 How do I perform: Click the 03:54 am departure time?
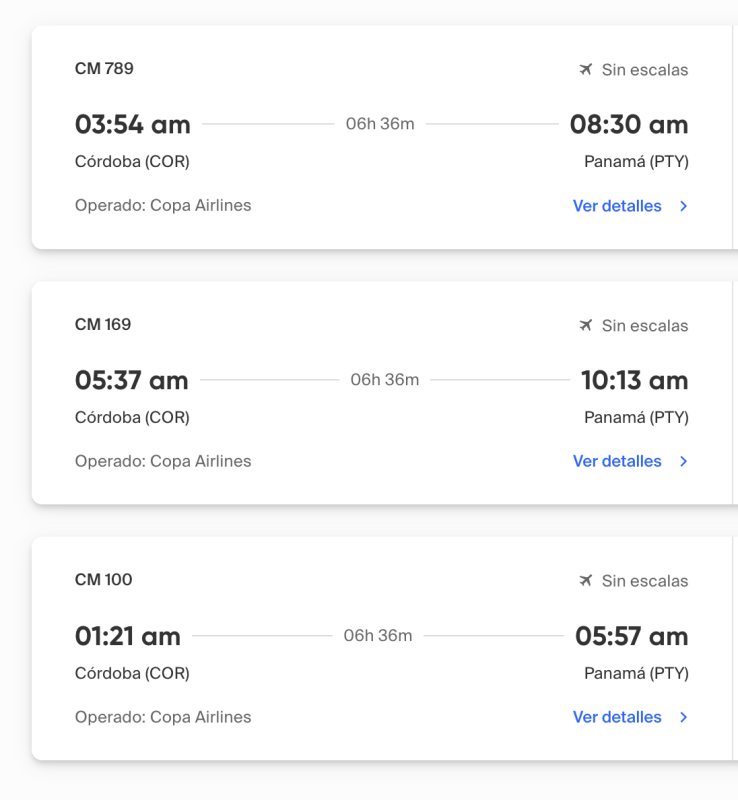132,125
